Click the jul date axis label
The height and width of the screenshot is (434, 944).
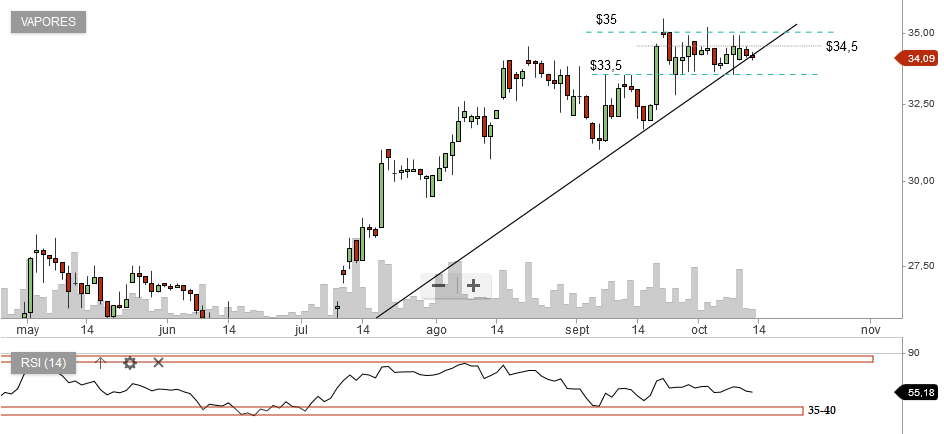point(302,330)
